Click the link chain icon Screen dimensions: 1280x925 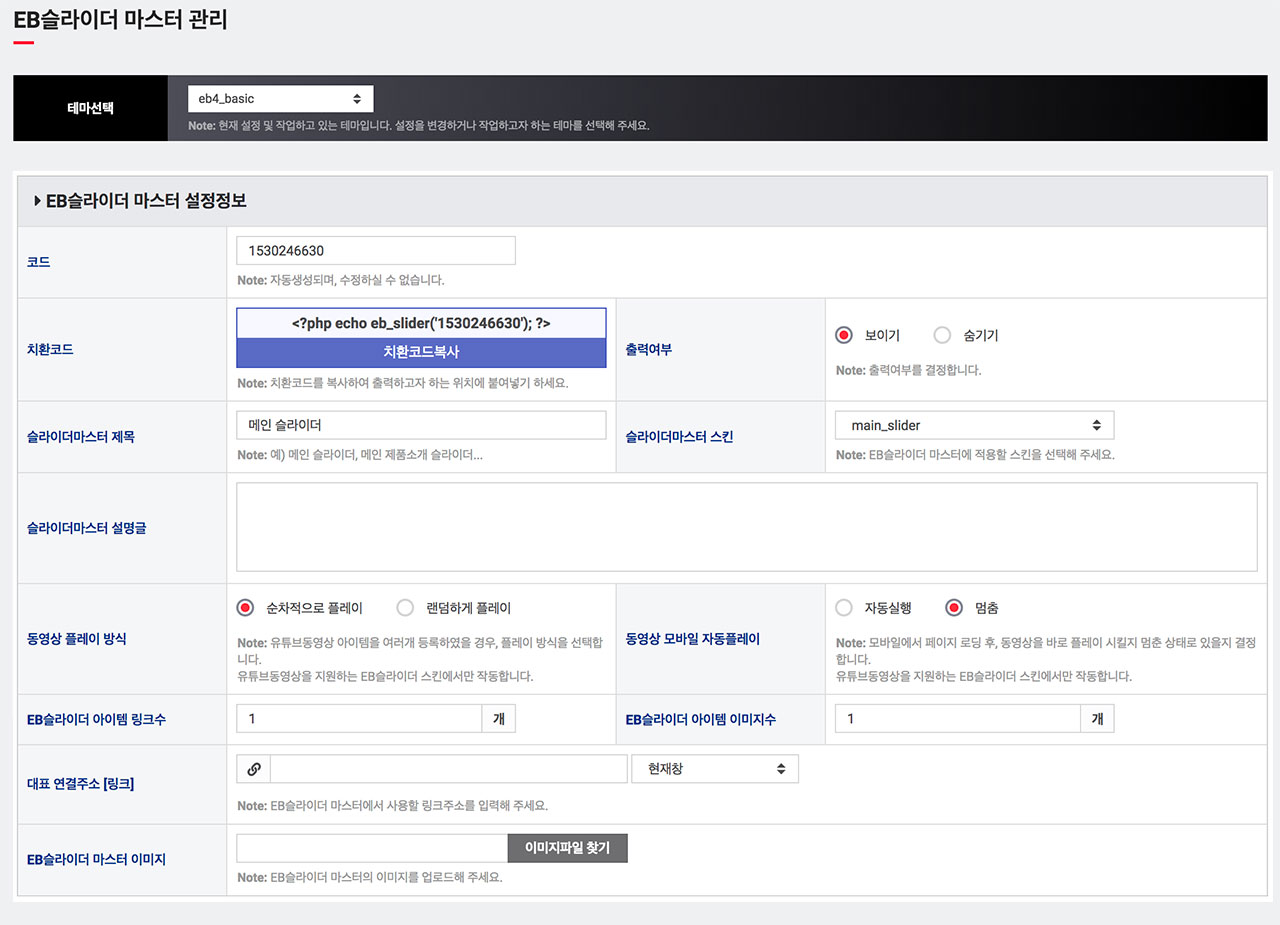click(254, 769)
